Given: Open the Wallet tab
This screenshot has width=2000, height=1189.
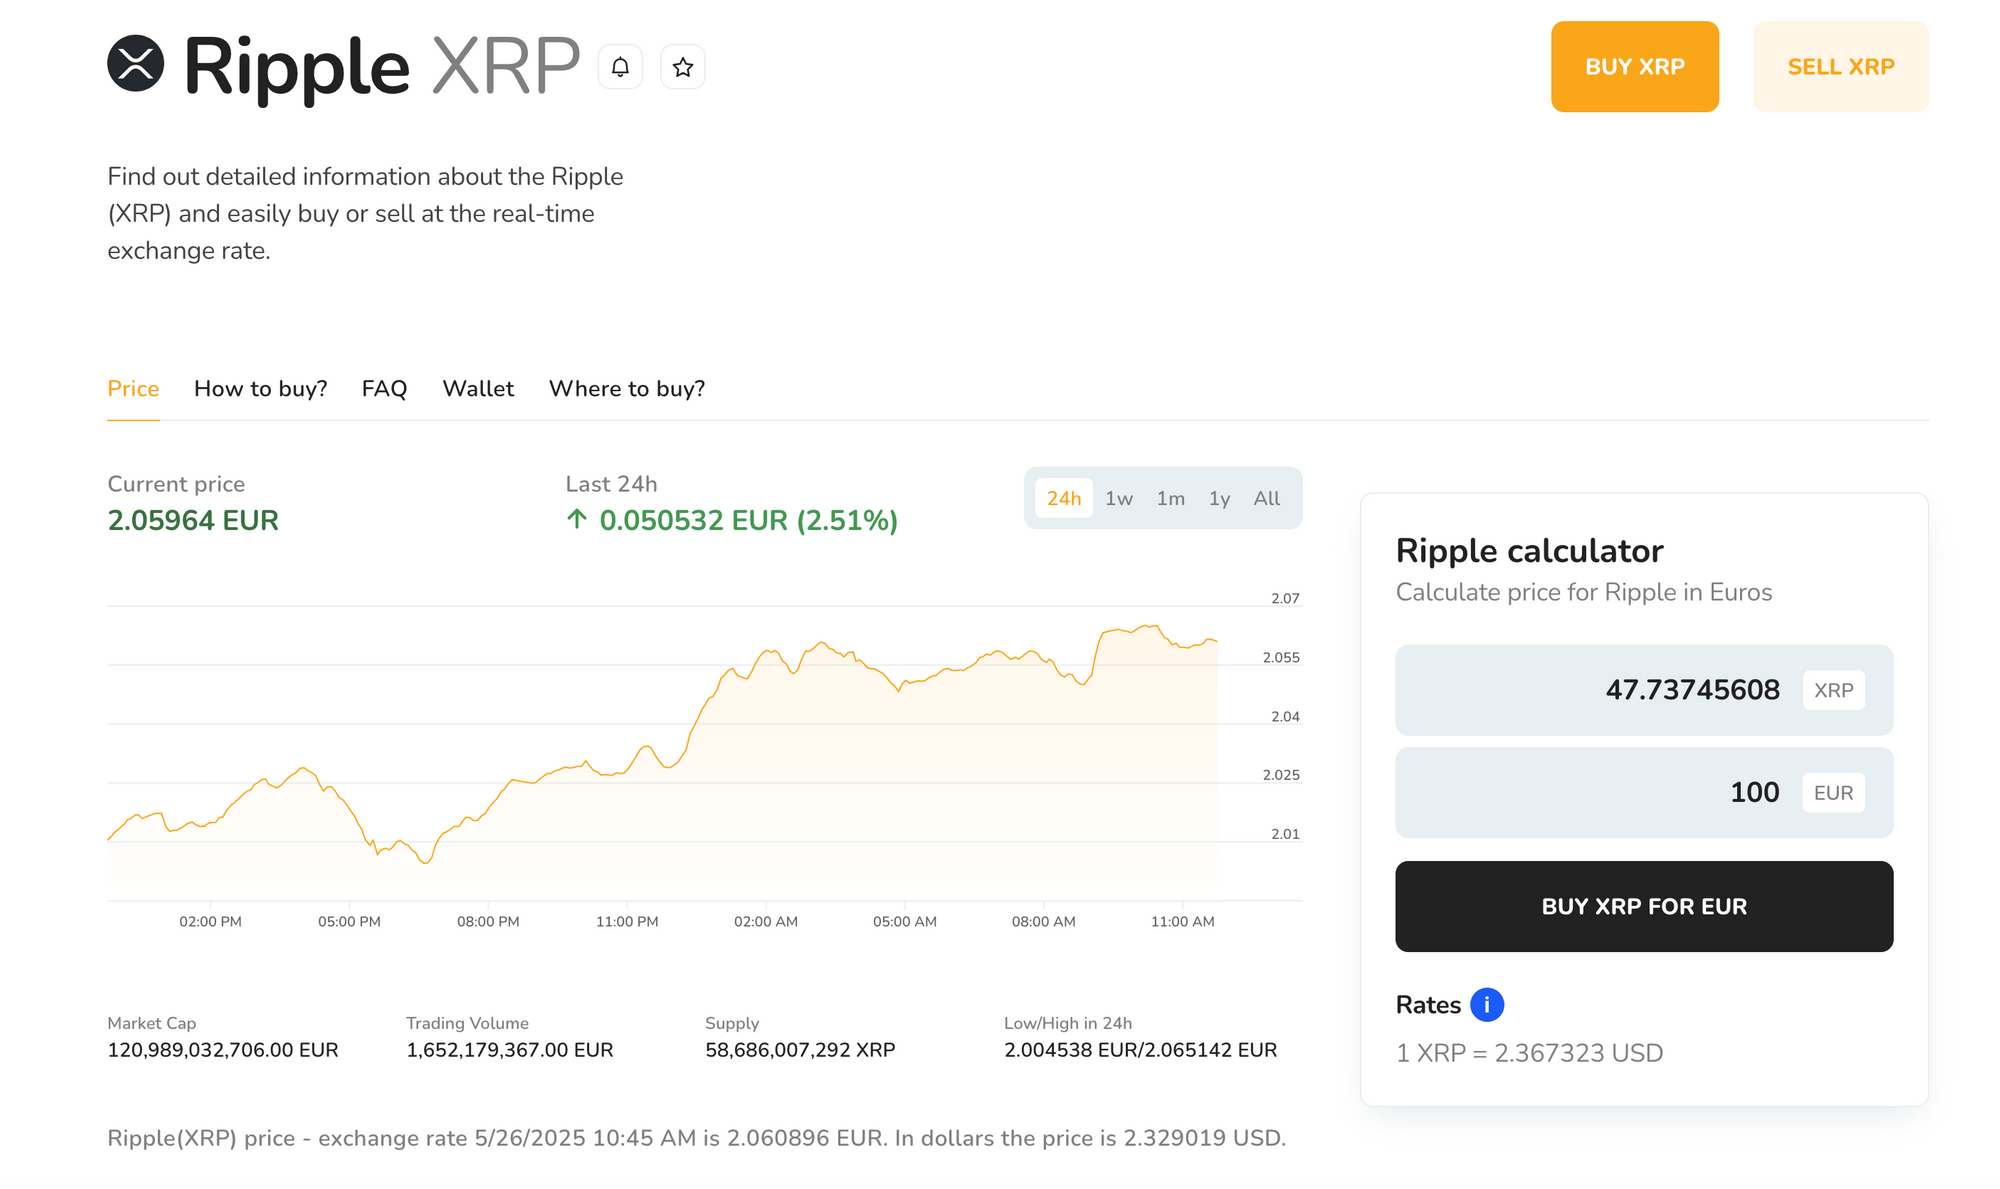Looking at the screenshot, I should [478, 389].
